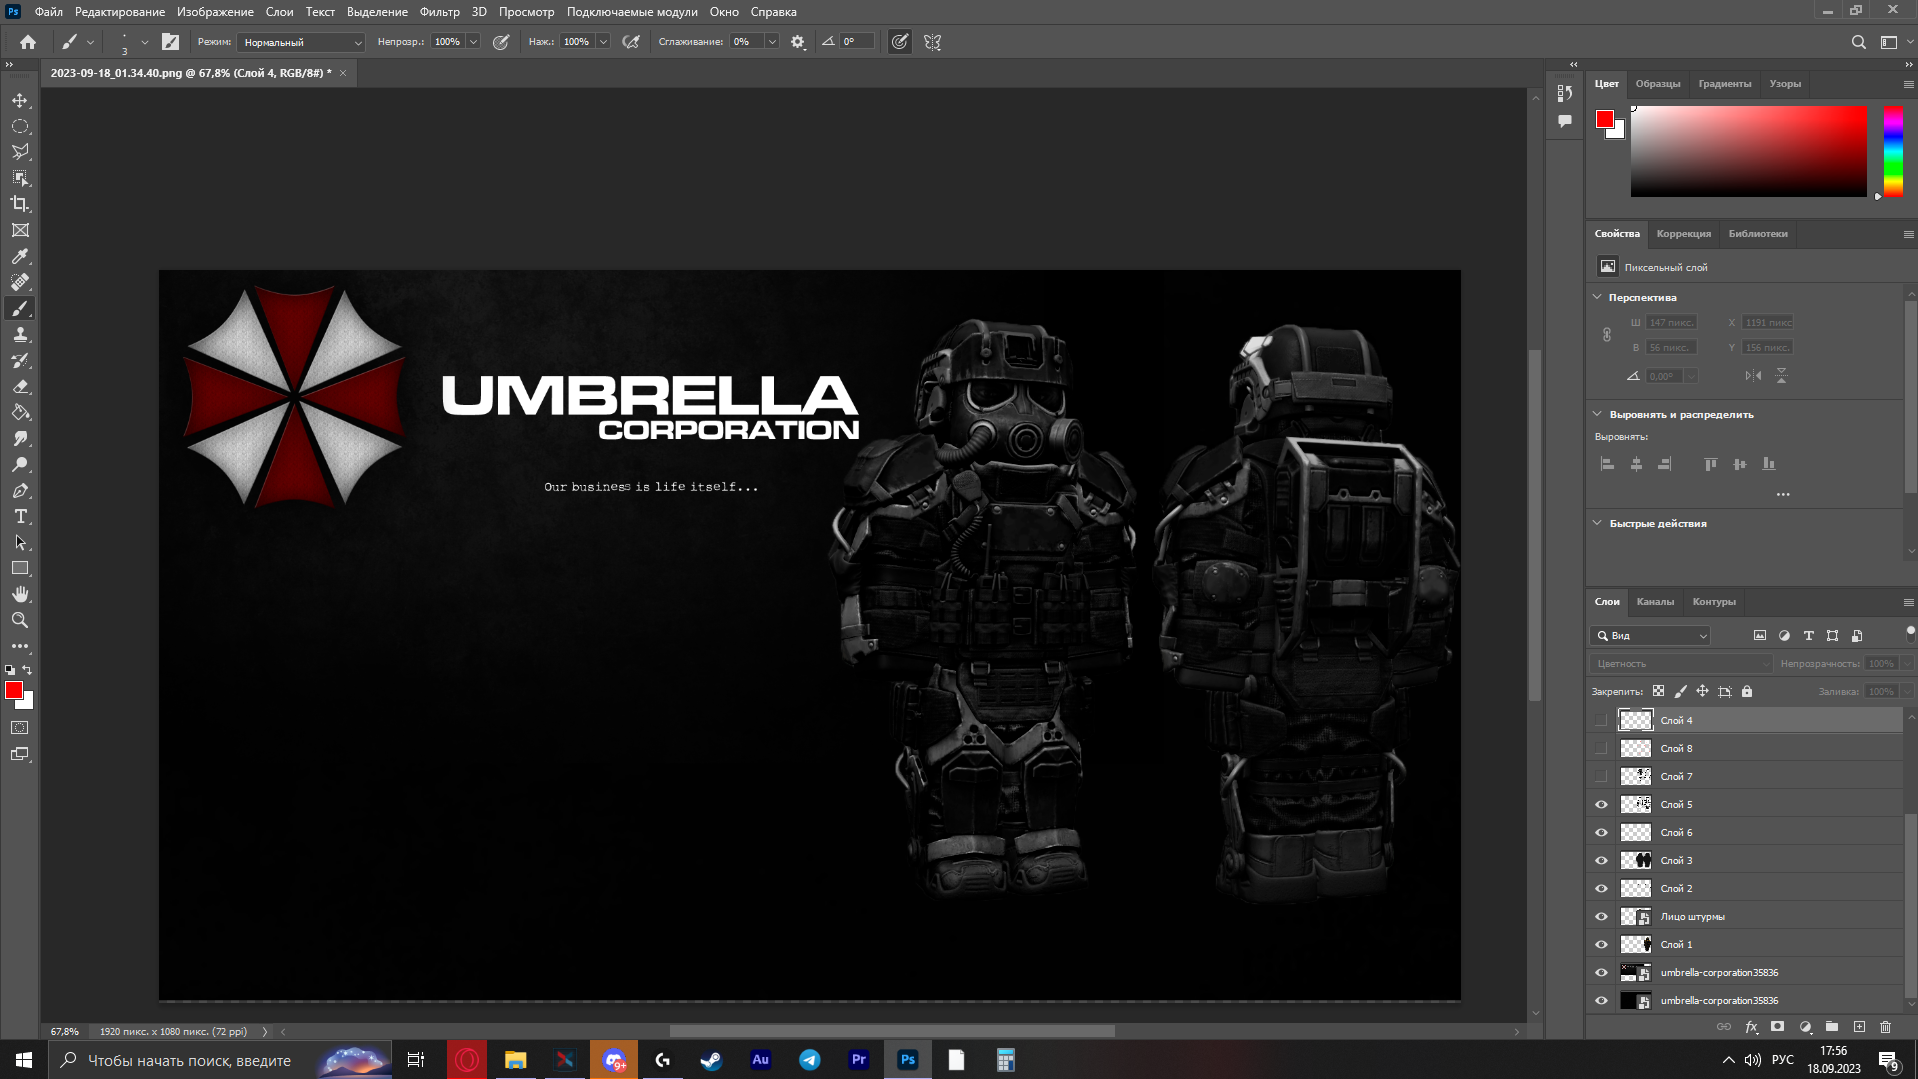1918x1079 pixels.
Task: Select the Dodge tool
Action: click(x=20, y=464)
